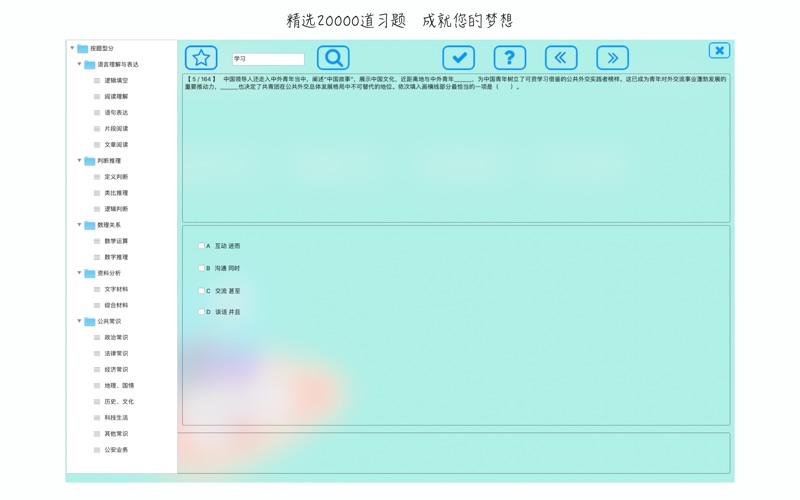Select 数字推理 in the tree
This screenshot has height=500, width=800.
(116, 257)
